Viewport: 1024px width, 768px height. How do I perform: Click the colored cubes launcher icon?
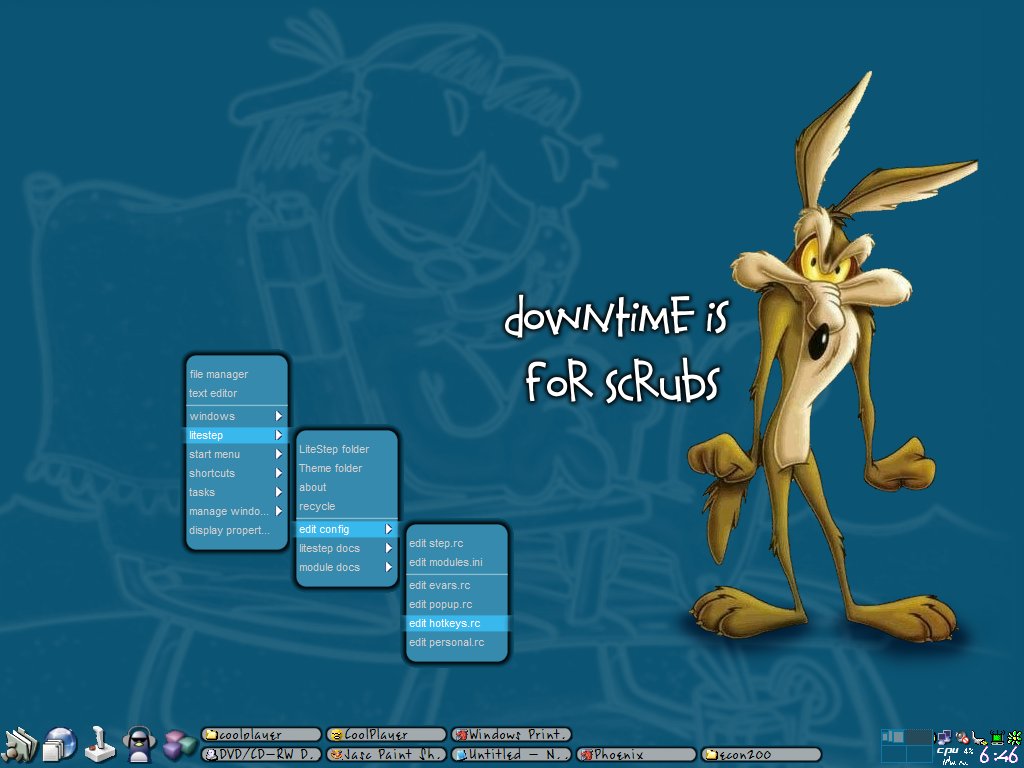180,745
